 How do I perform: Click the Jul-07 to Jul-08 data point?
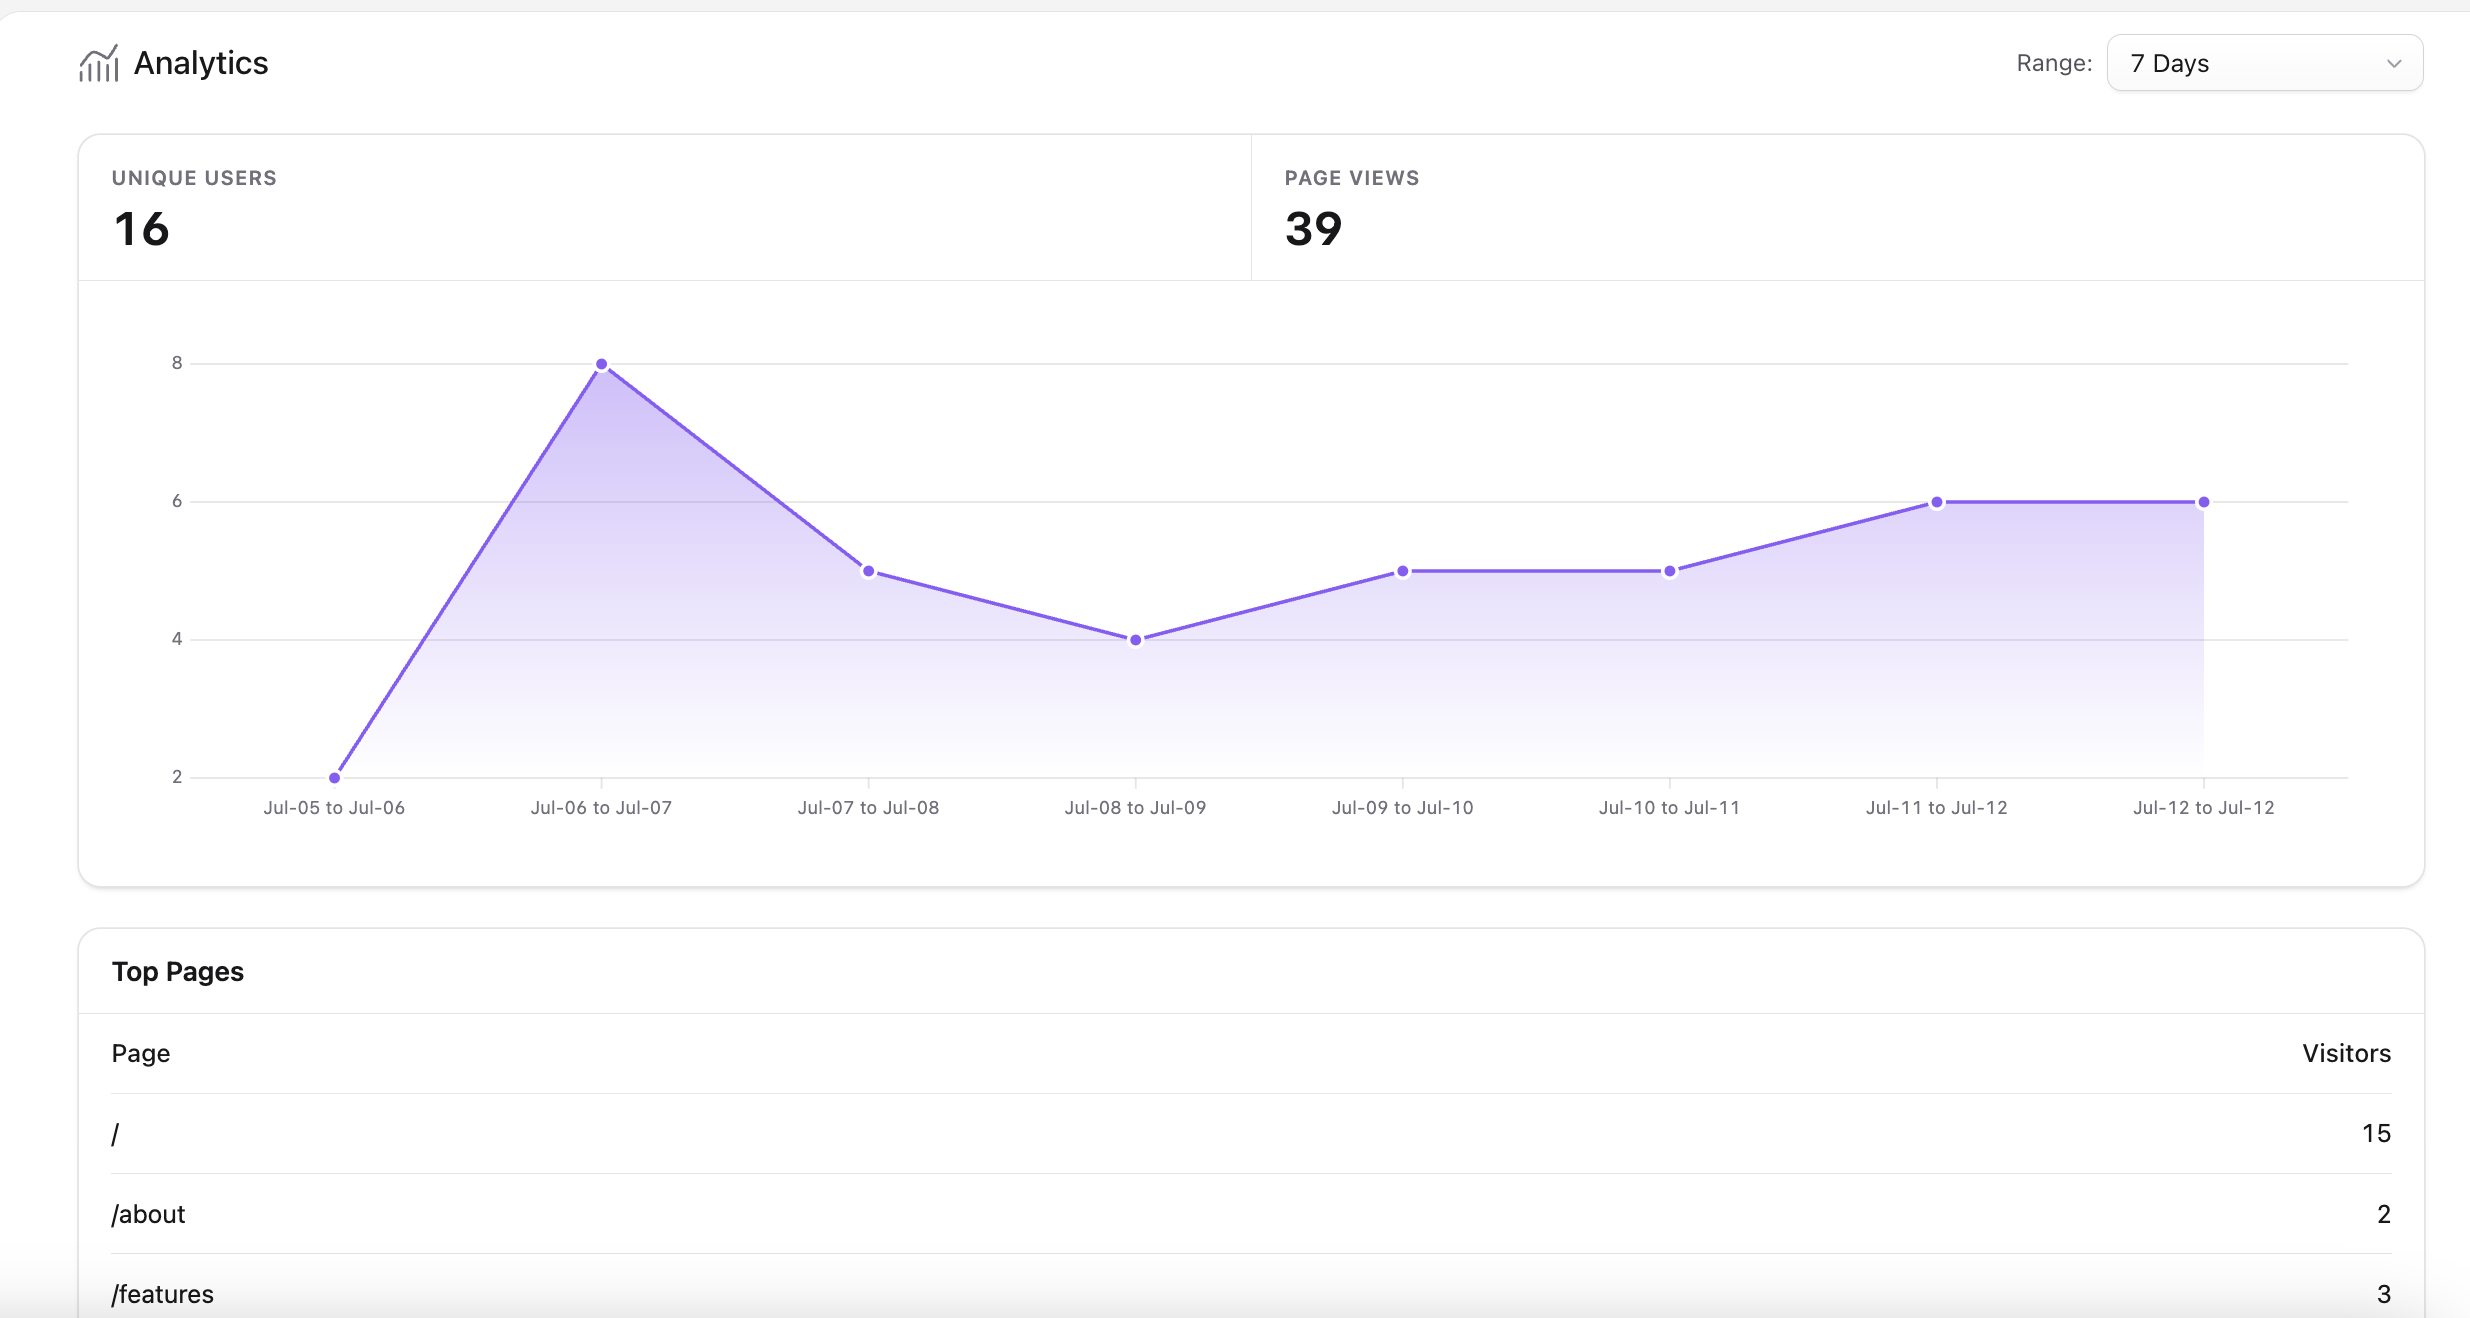(868, 571)
